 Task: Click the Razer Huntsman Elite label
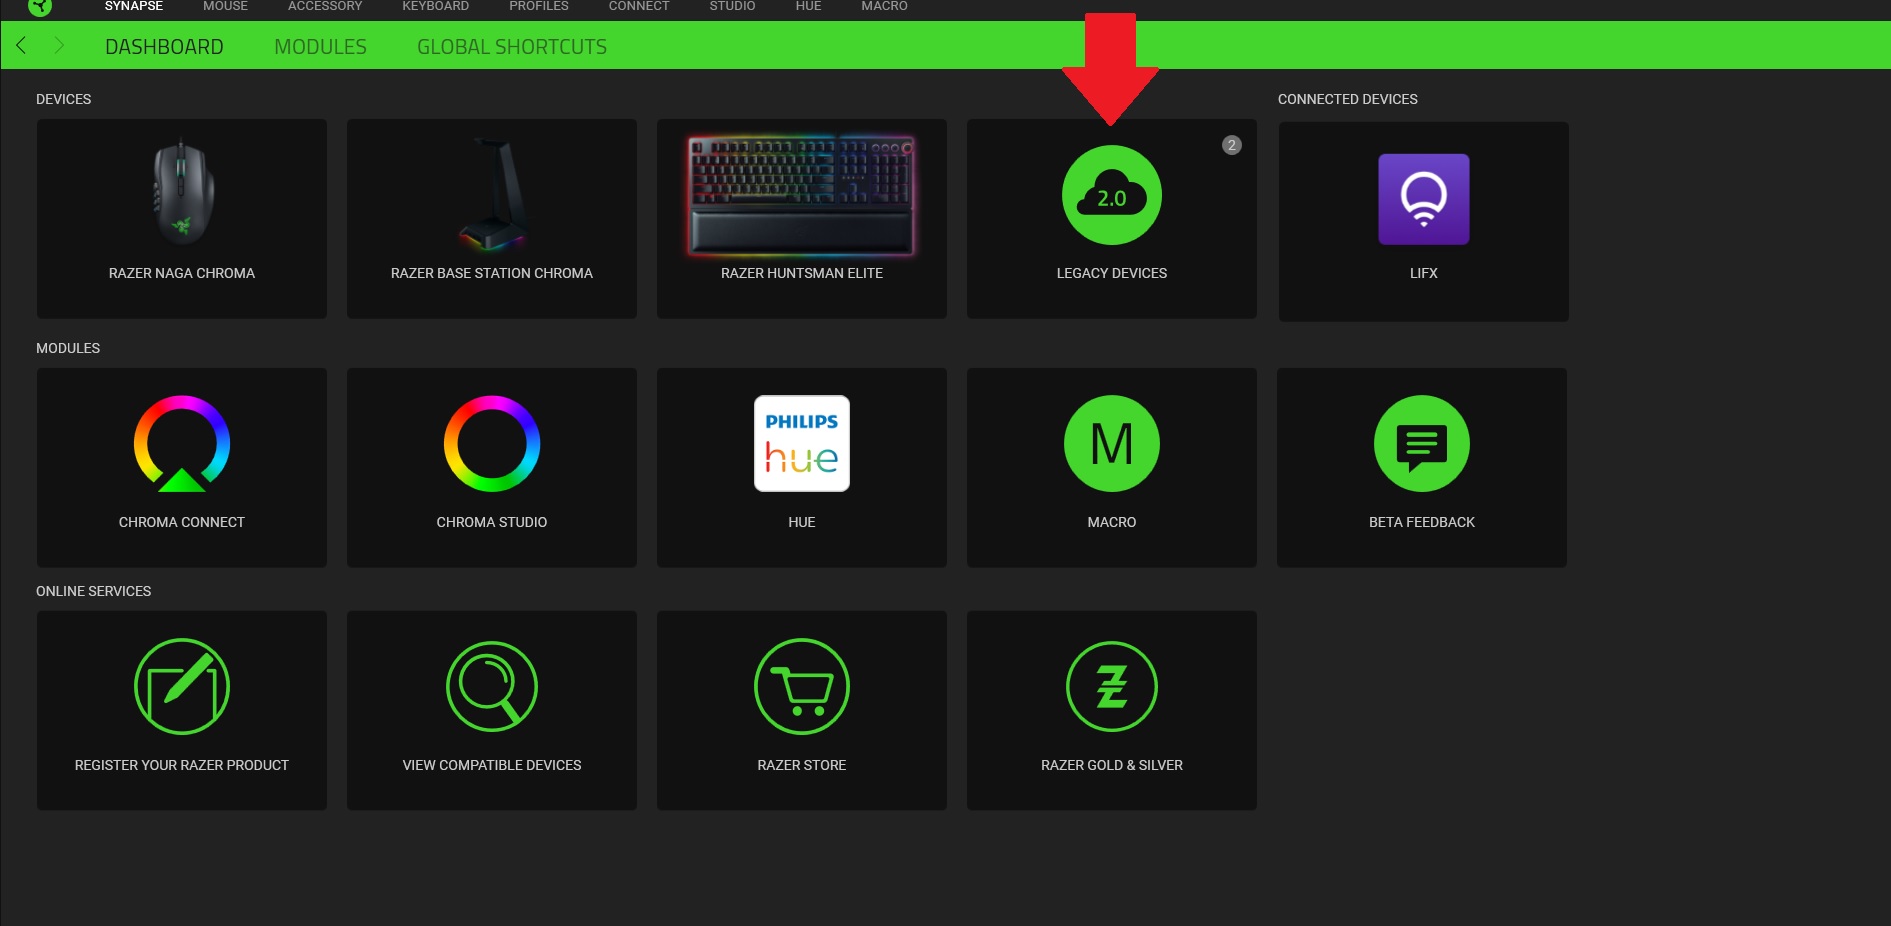802,273
